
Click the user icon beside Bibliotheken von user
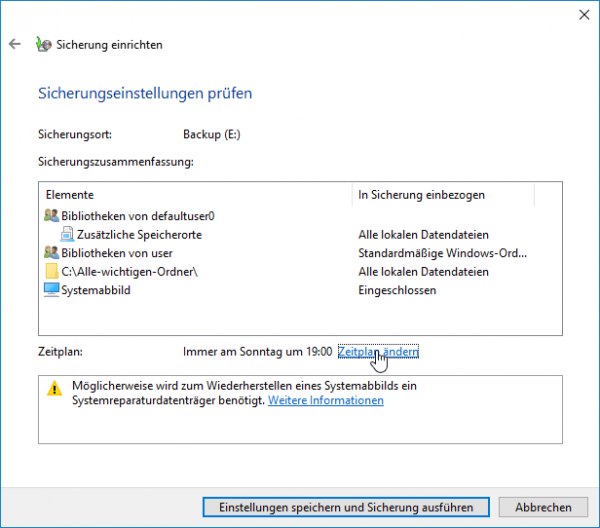tap(52, 253)
